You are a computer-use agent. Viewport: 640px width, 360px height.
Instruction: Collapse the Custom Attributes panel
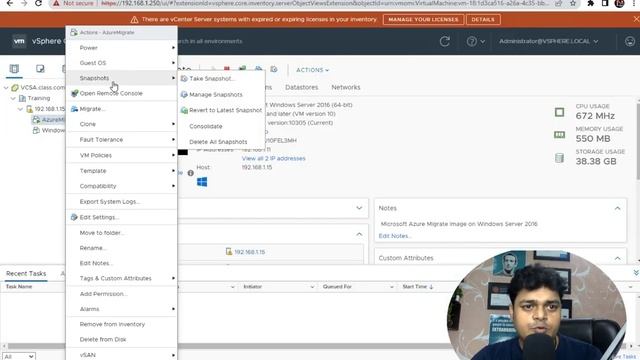click(x=618, y=258)
